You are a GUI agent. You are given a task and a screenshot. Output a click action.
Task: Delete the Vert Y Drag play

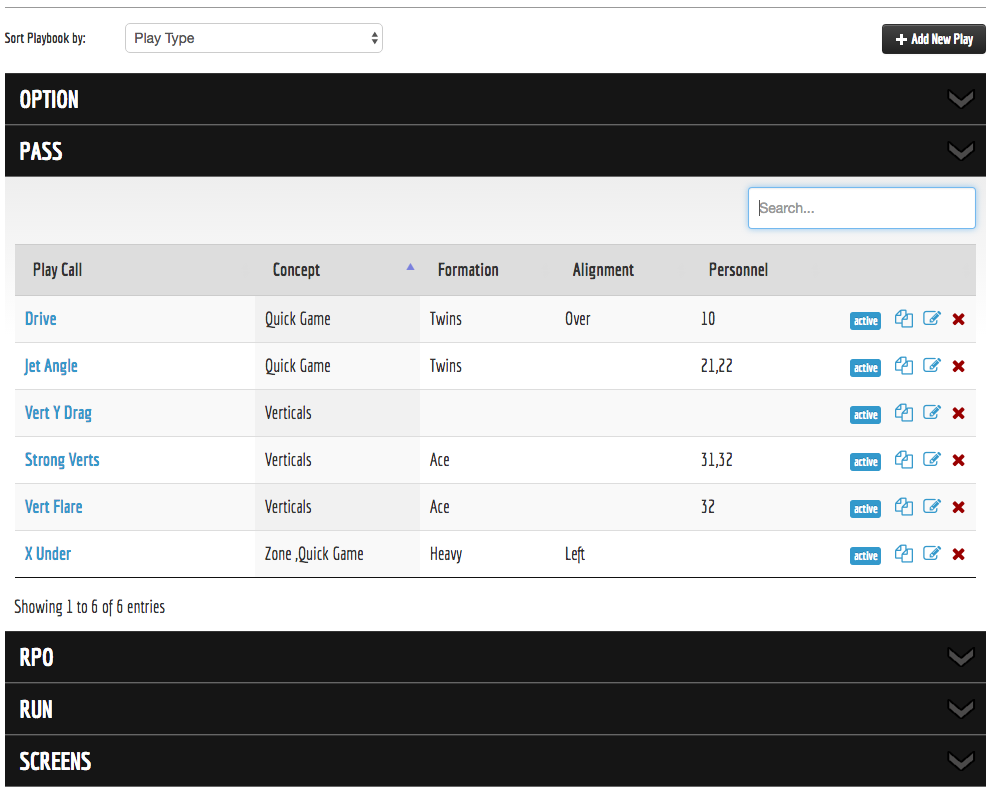tap(958, 413)
